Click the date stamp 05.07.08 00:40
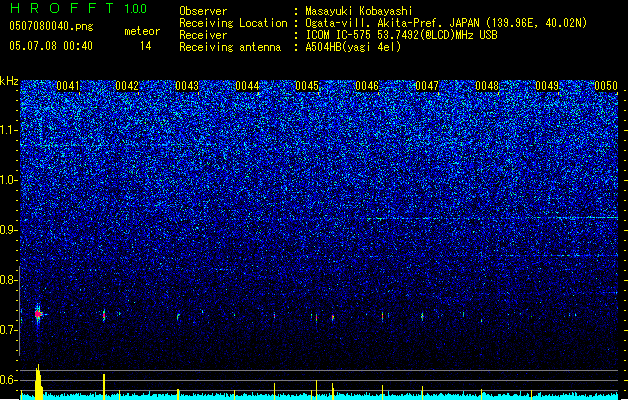This screenshot has width=629, height=400. tap(51, 46)
